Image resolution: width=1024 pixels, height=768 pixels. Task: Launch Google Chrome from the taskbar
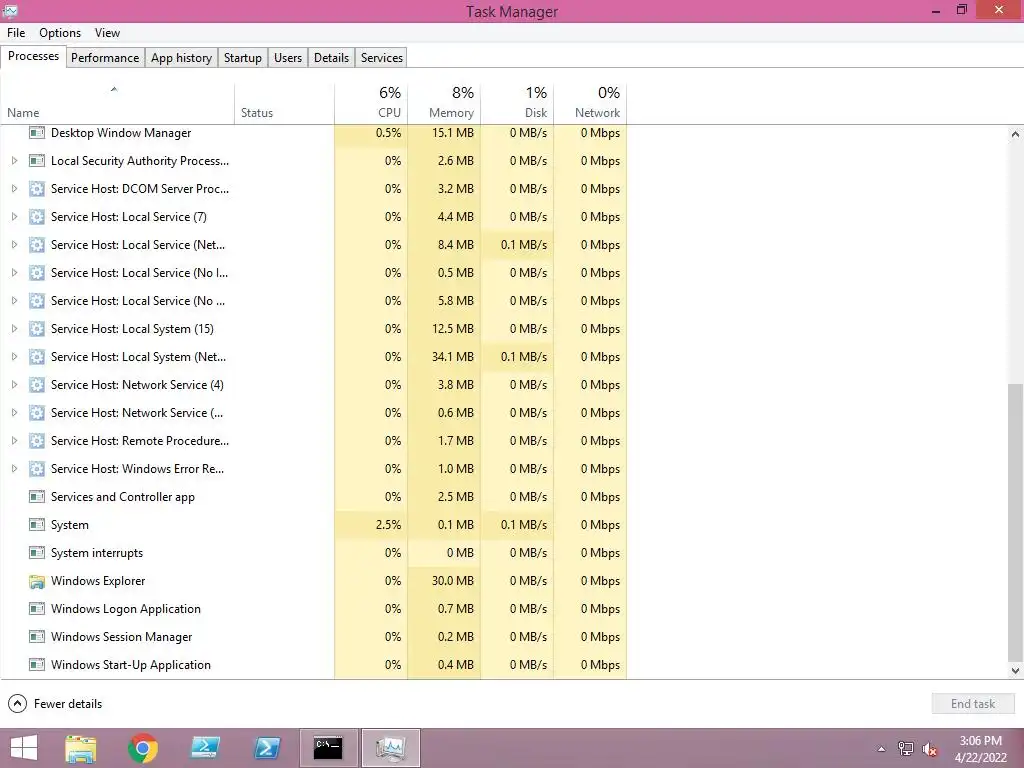pos(143,748)
